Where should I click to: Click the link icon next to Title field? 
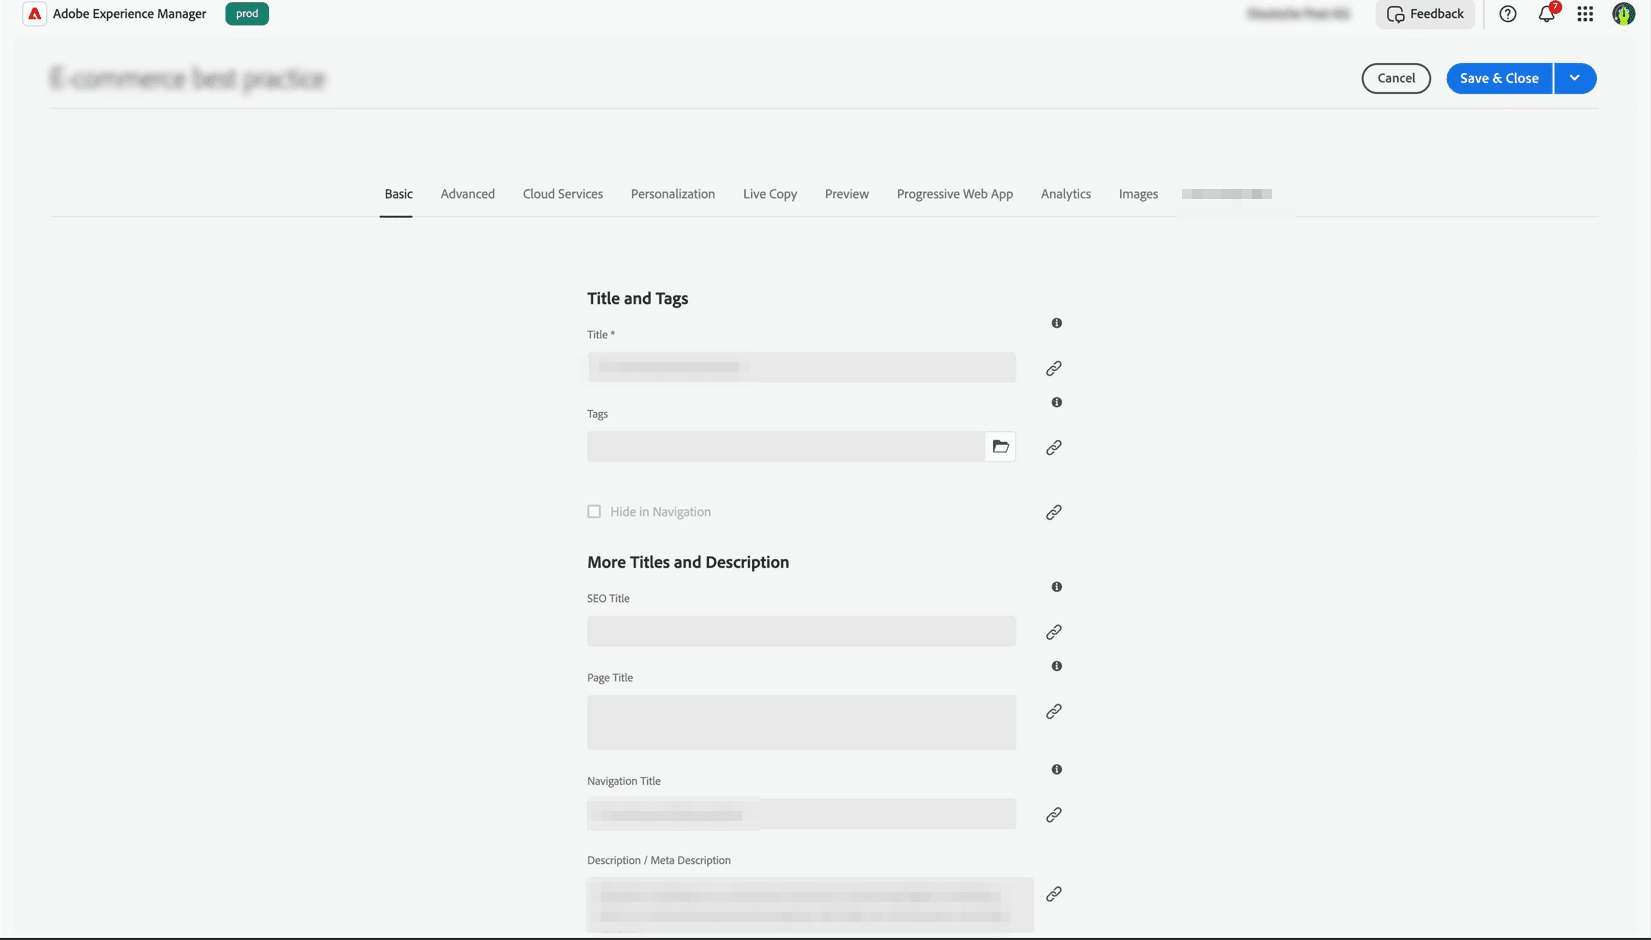[1054, 368]
